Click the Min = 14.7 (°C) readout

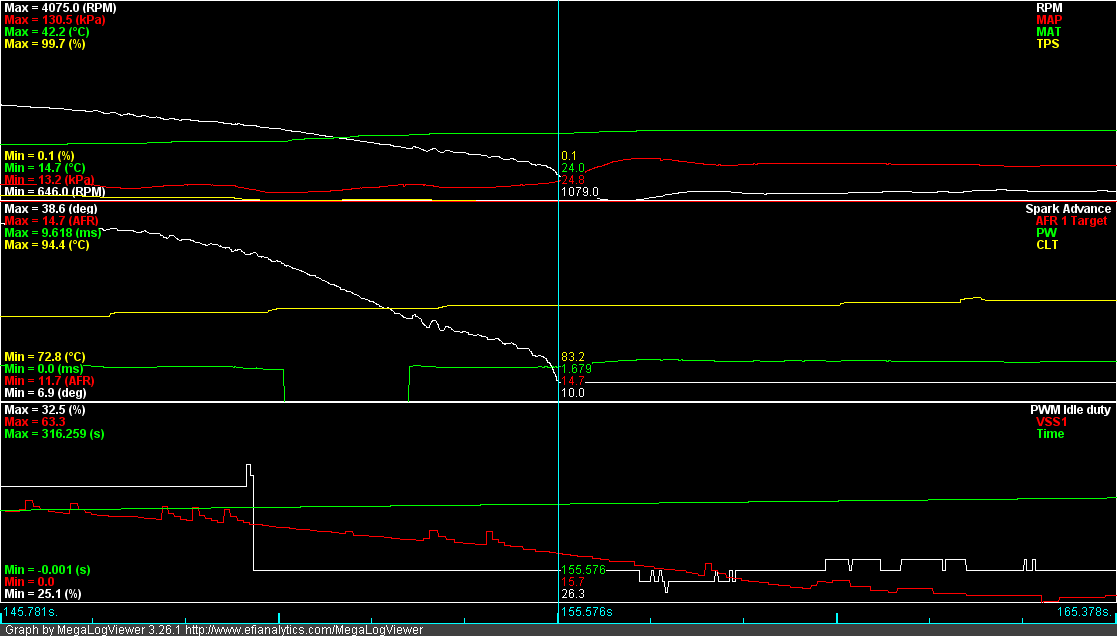45,168
